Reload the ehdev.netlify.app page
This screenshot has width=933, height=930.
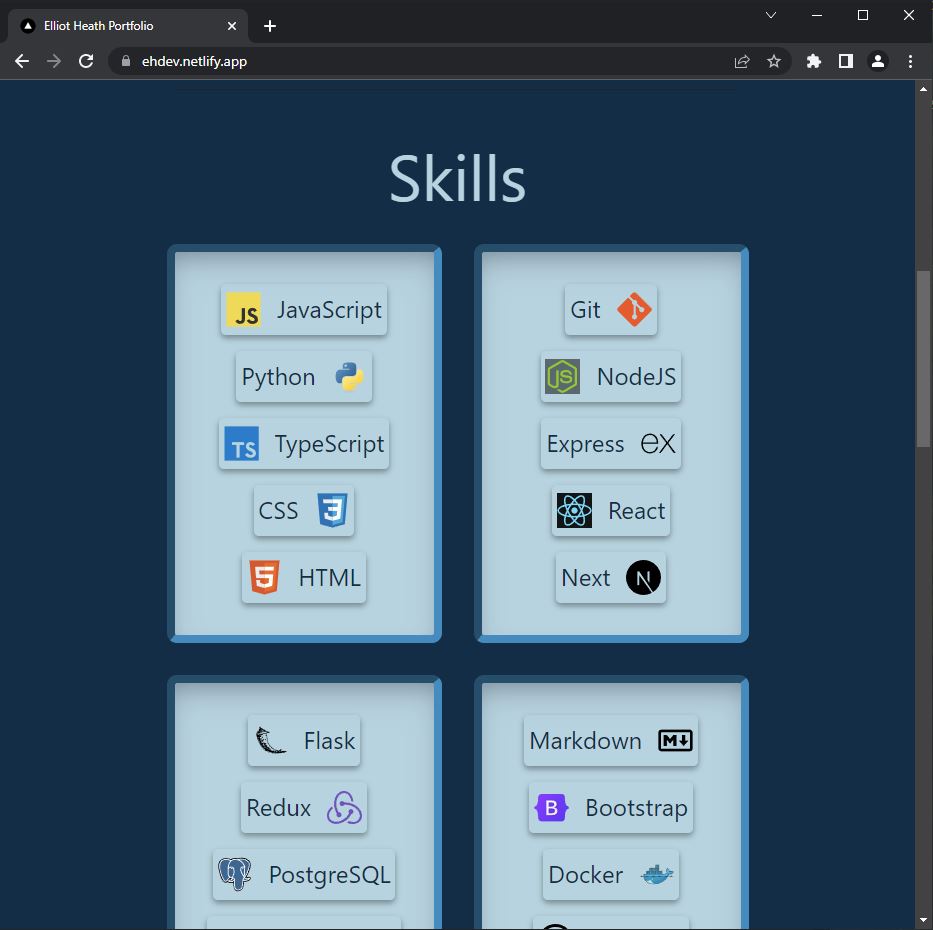click(x=86, y=61)
